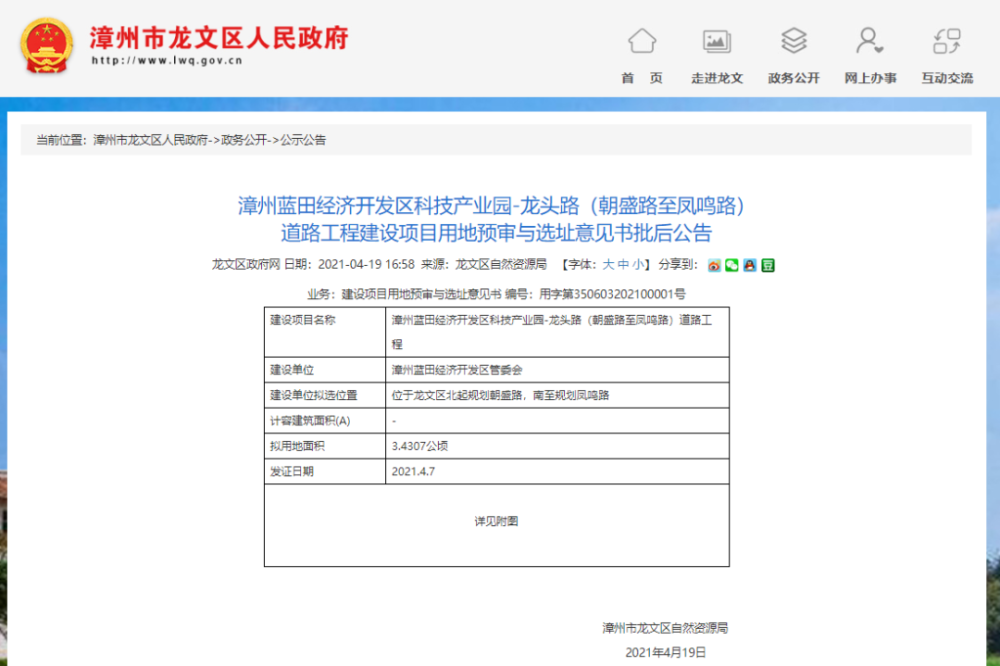
Task: Click the 建设单位 label cell
Action: click(325, 370)
